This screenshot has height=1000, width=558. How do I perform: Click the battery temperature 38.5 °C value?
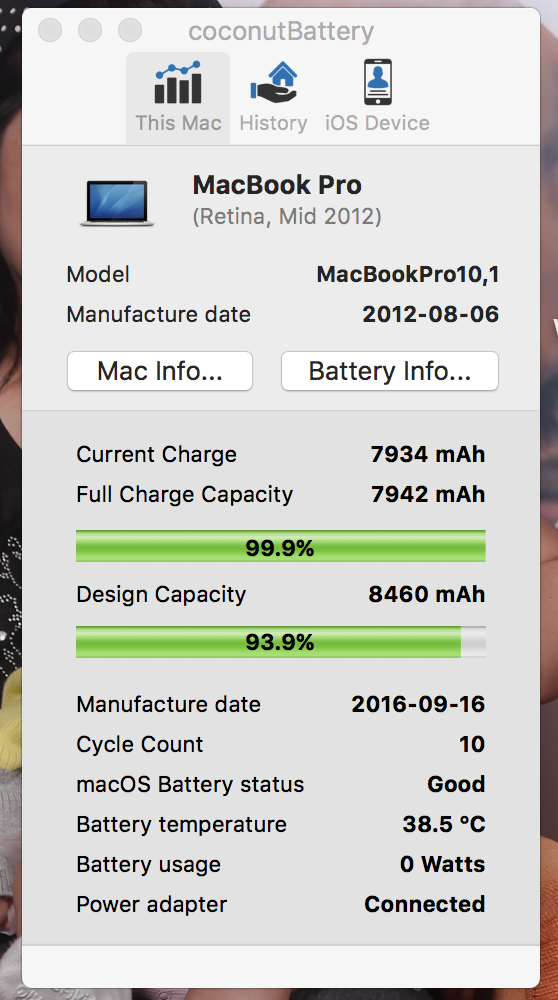(444, 824)
